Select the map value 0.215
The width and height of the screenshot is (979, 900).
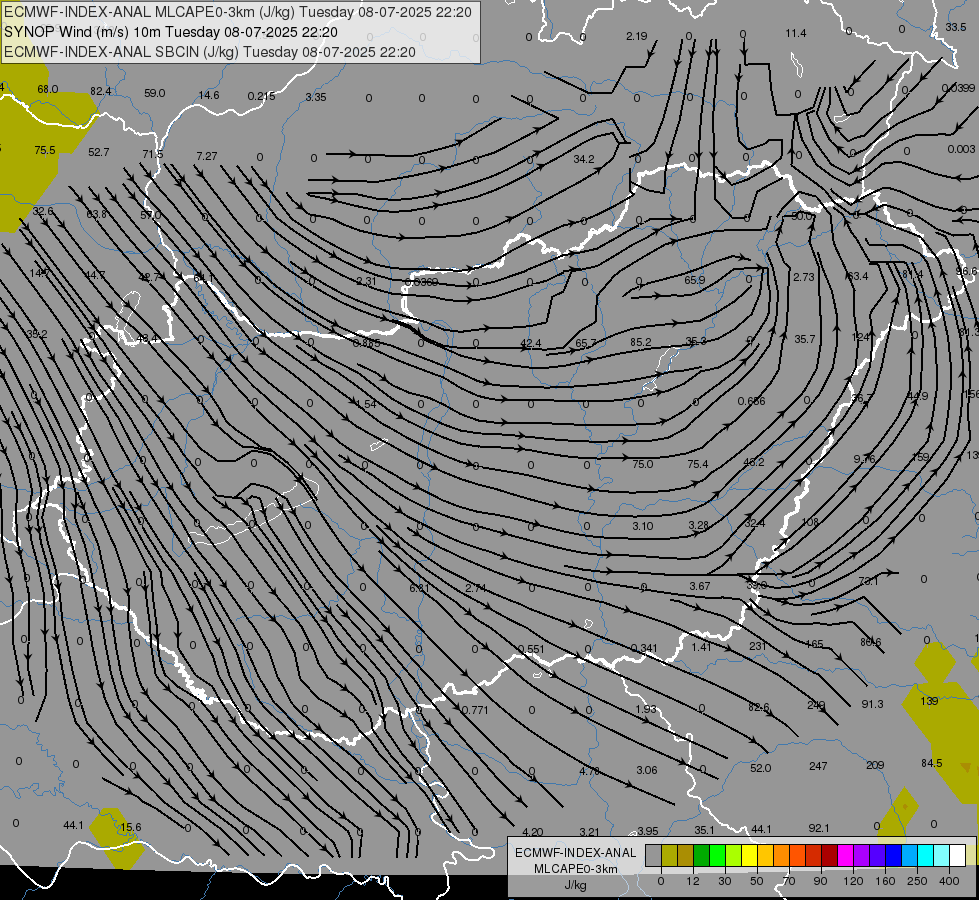tap(261, 96)
